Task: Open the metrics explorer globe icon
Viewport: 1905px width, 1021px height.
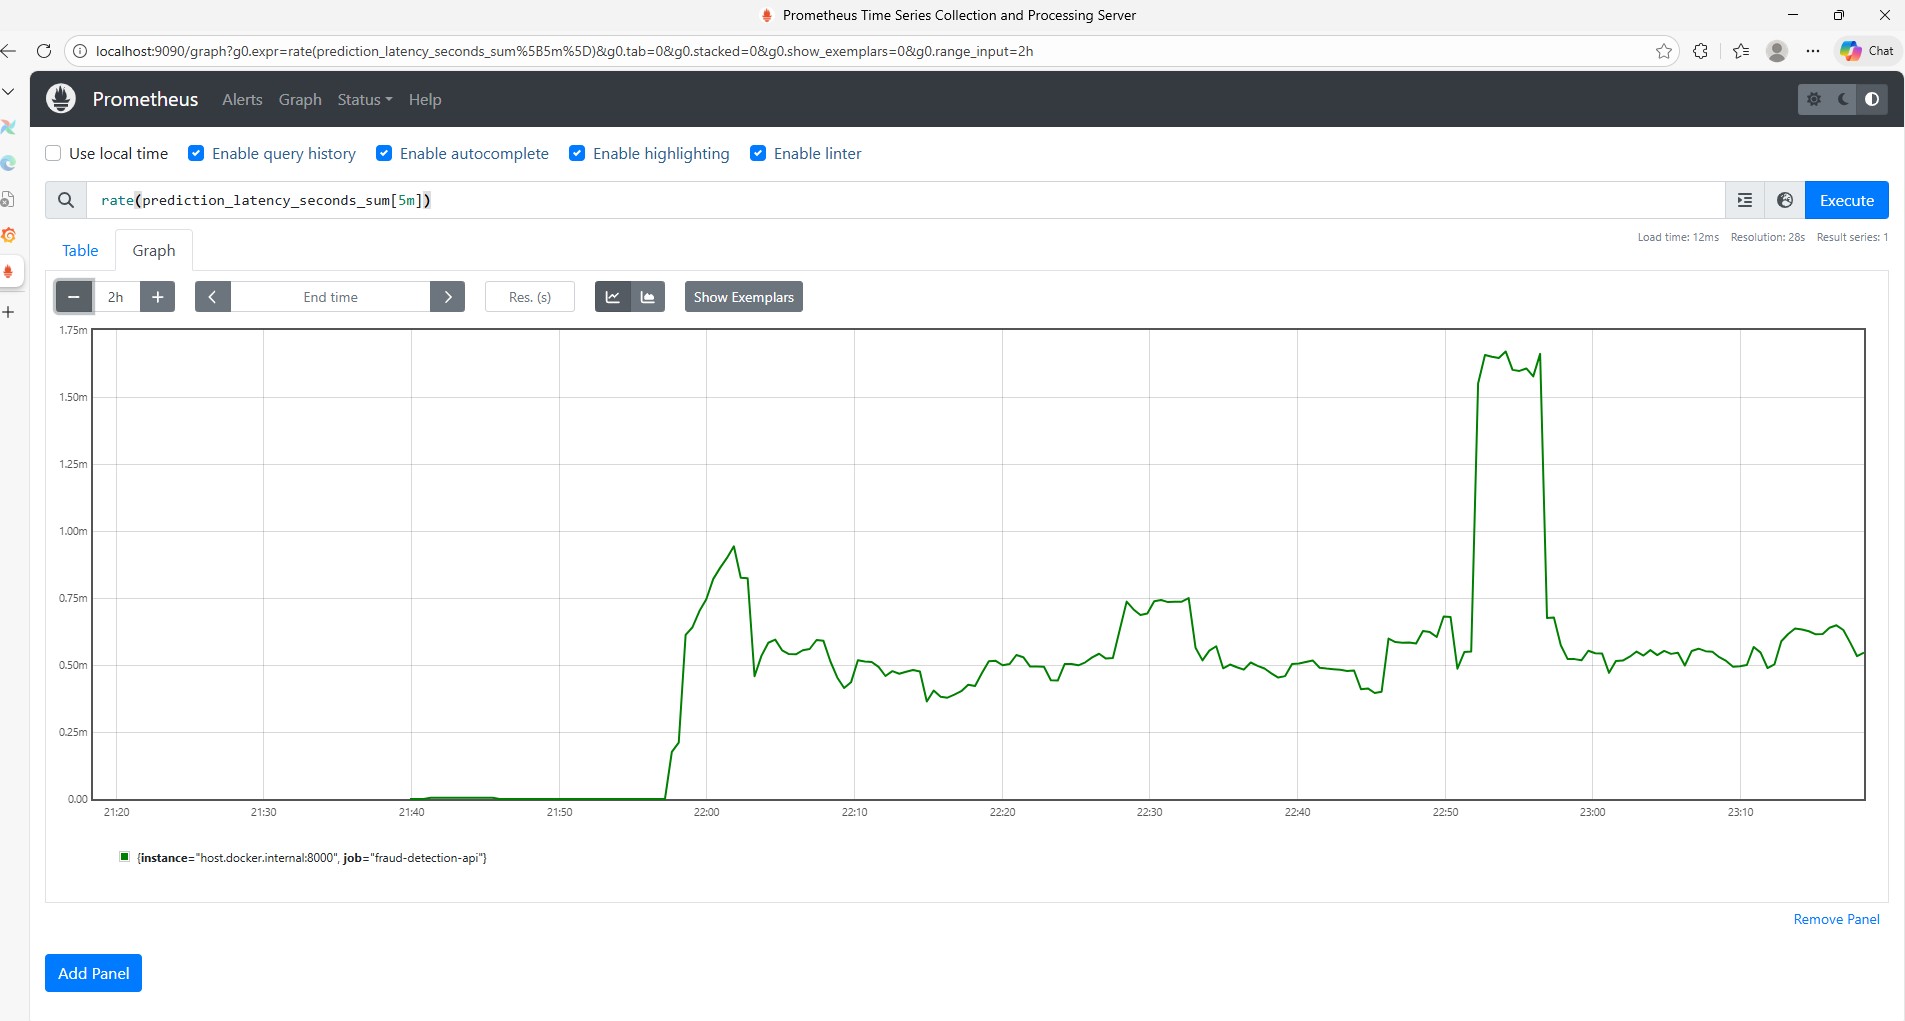Action: [x=1784, y=200]
